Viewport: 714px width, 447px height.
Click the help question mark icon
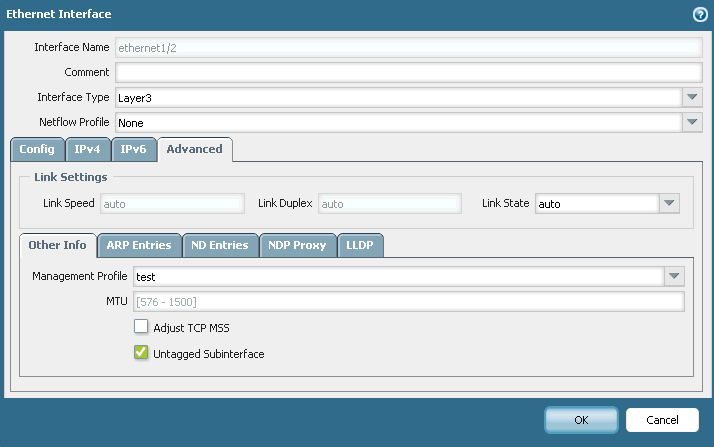tap(700, 14)
